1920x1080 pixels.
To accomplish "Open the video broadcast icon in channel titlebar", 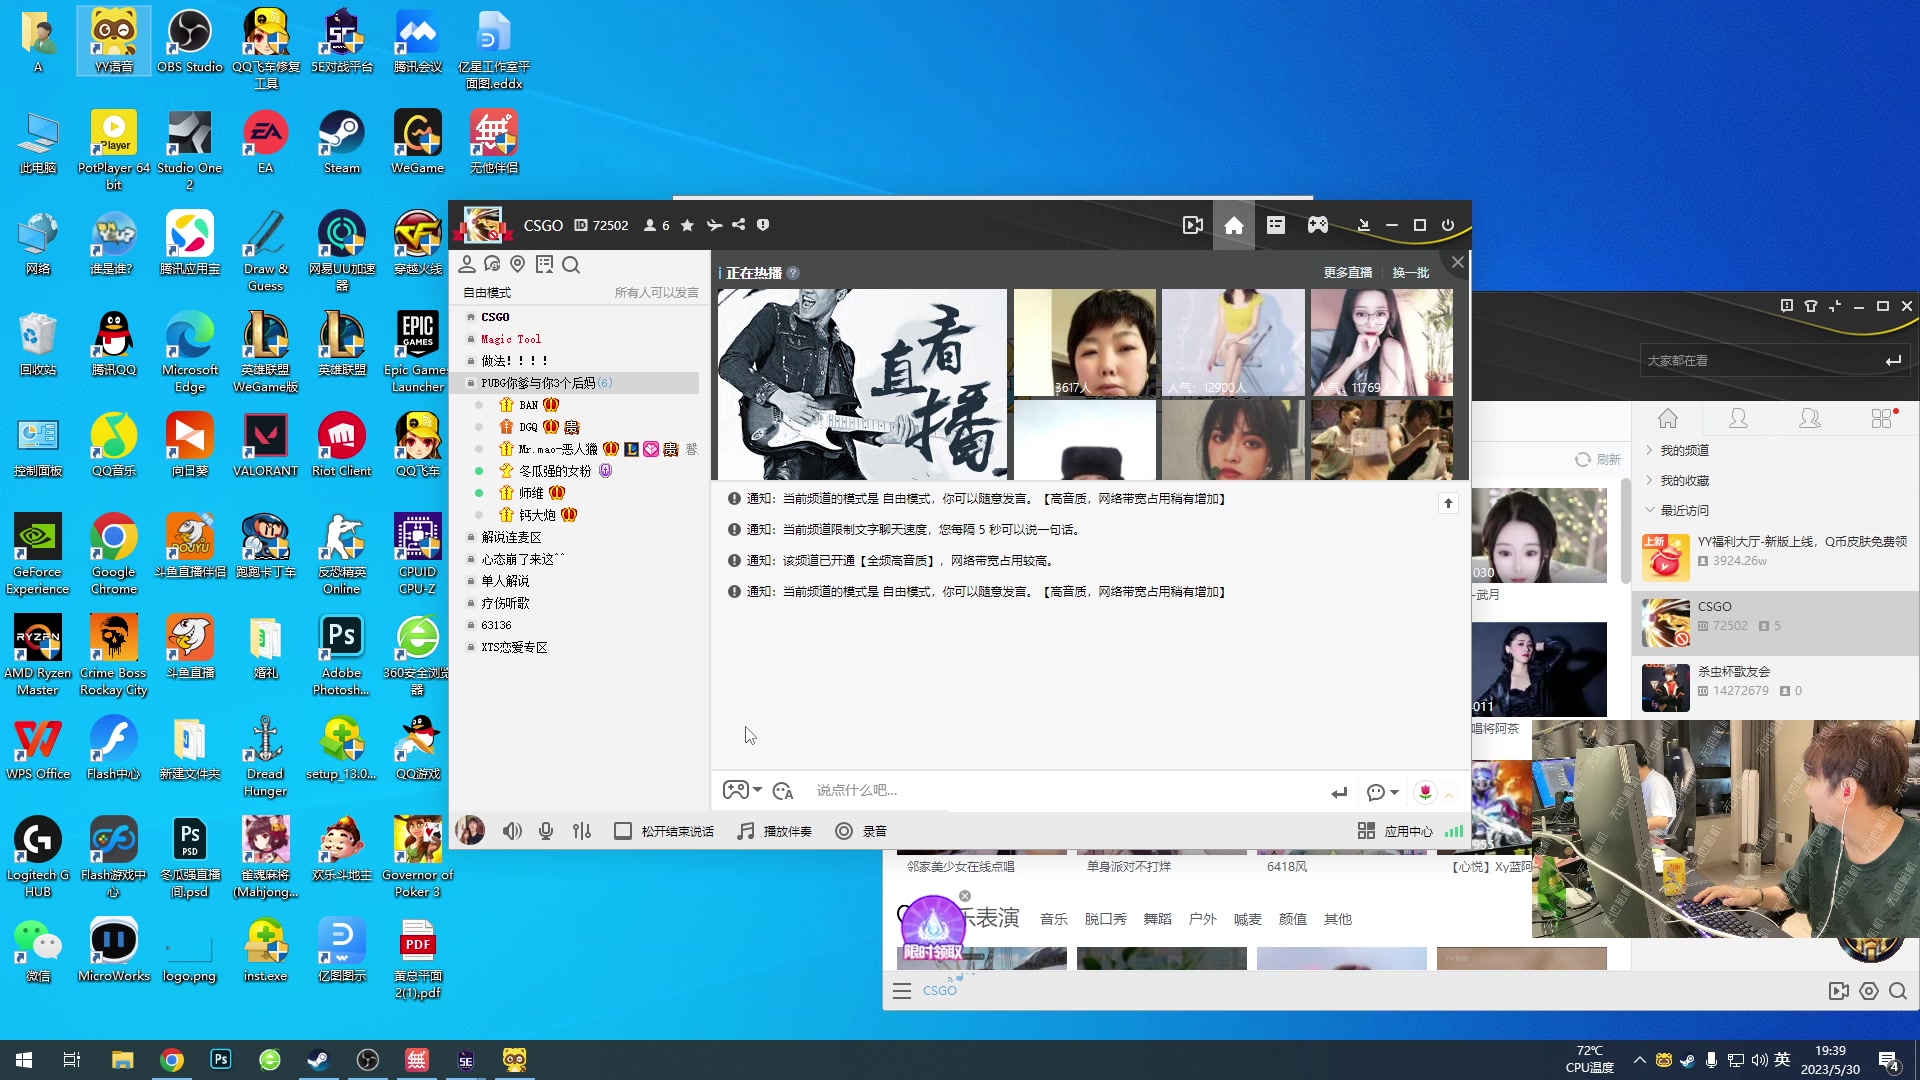I will [x=1192, y=226].
